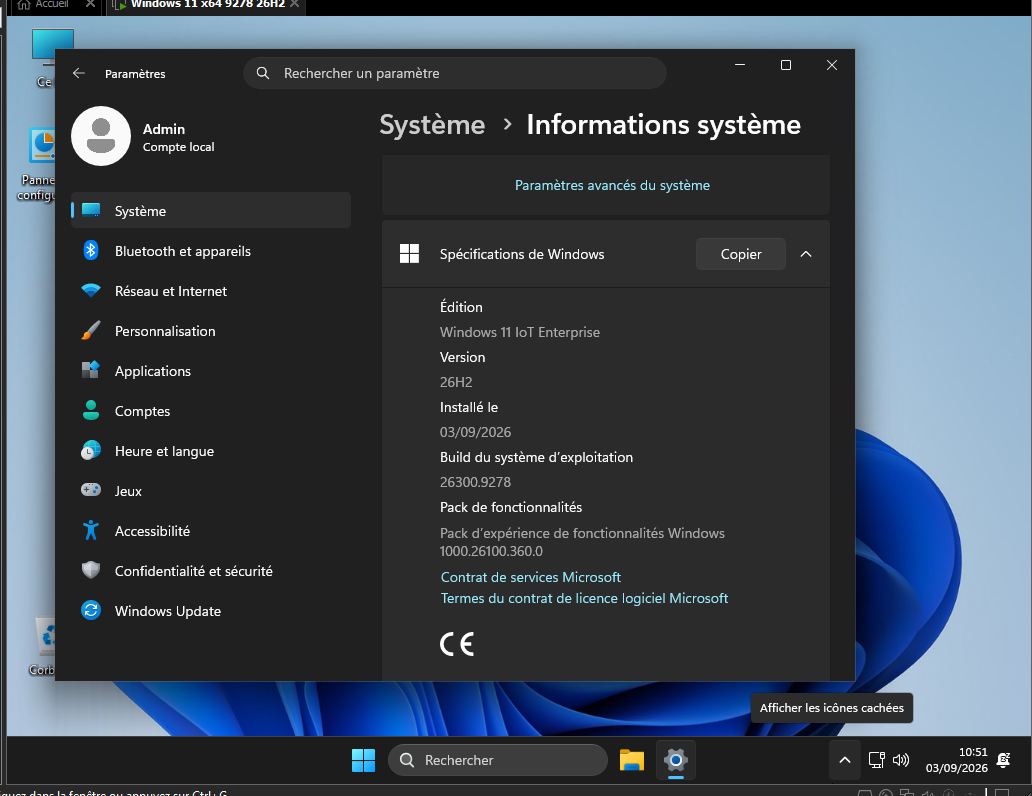Open Paramètres avancés du système link
1032x796 pixels.
pyautogui.click(x=612, y=186)
